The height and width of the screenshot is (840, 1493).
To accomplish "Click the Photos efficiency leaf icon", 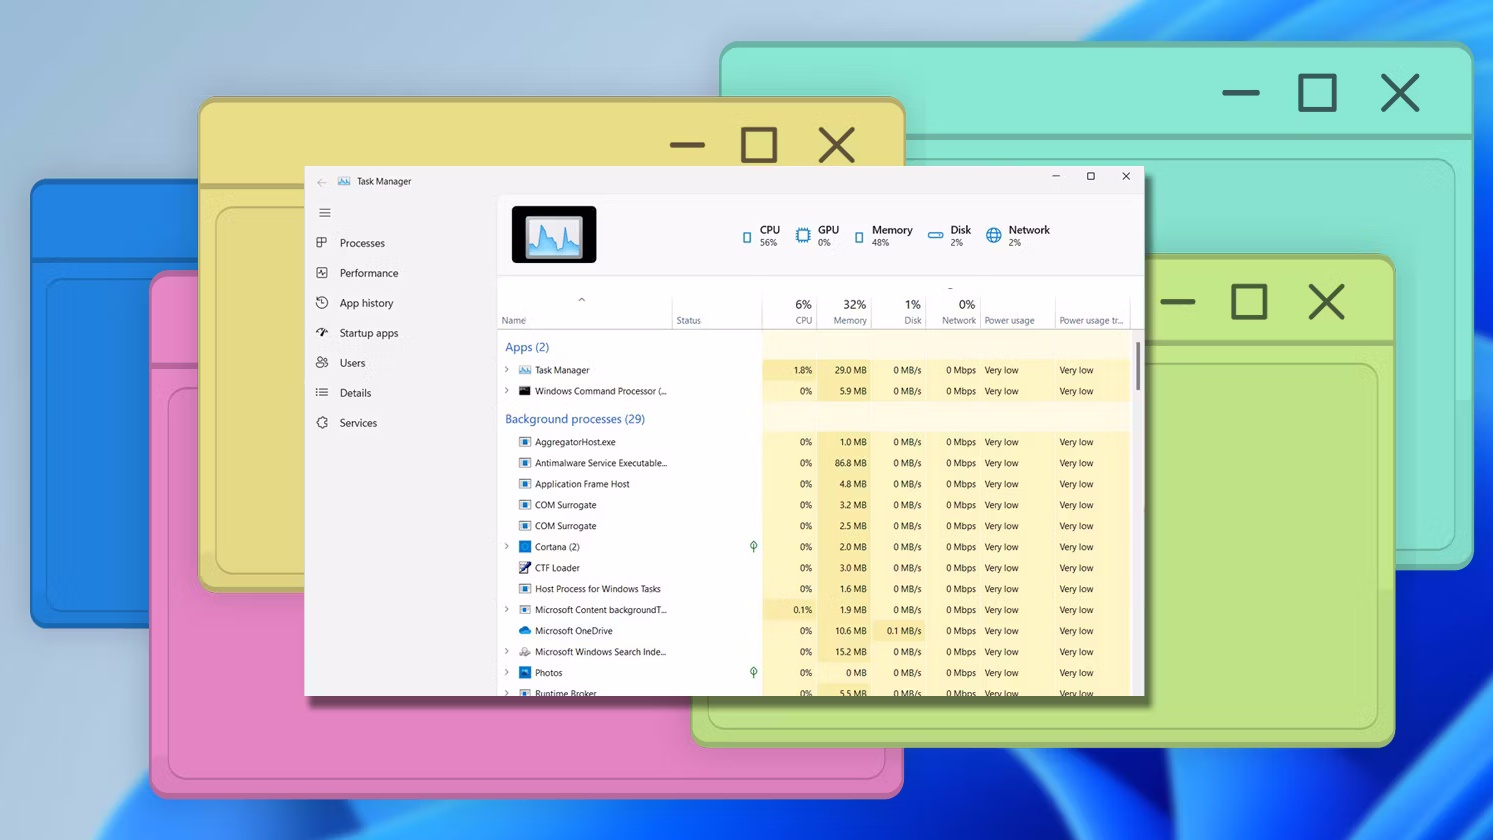I will (753, 673).
